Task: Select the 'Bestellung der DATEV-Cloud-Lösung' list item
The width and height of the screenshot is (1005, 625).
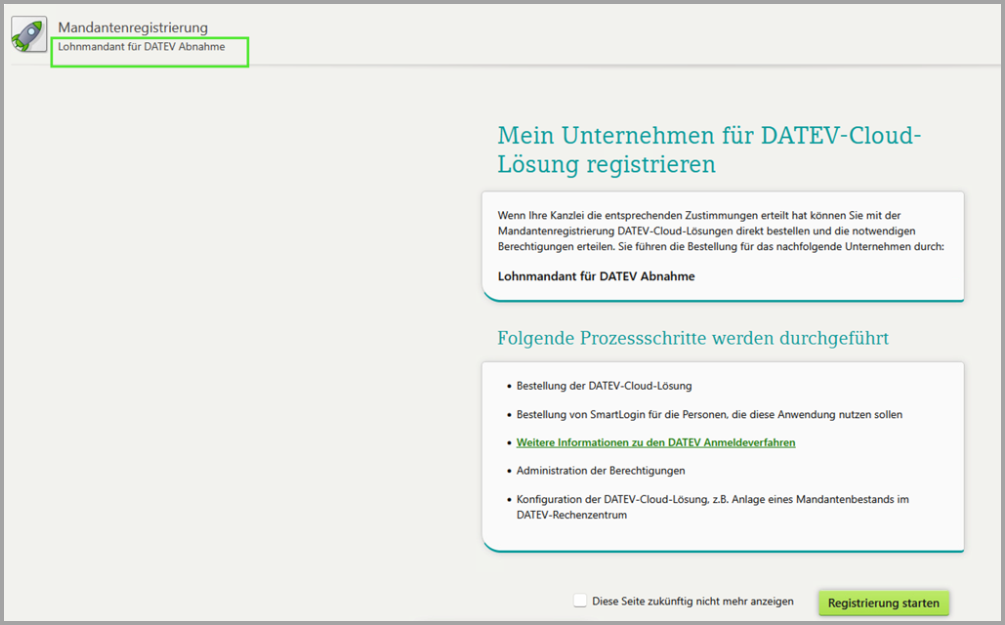Action: 604,386
